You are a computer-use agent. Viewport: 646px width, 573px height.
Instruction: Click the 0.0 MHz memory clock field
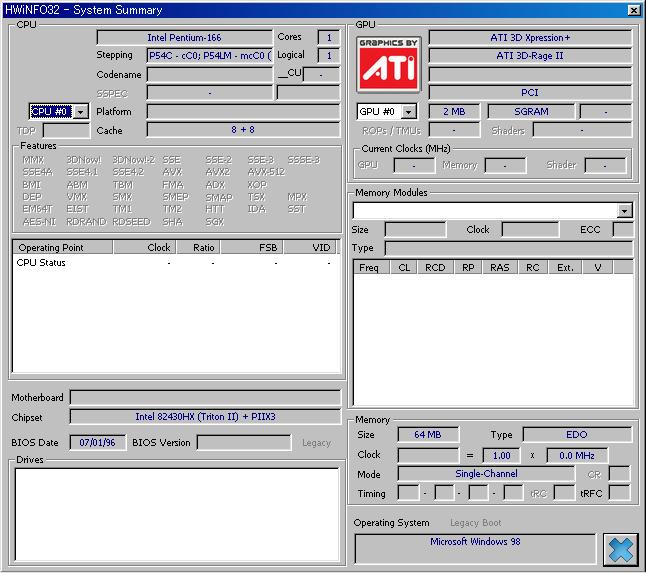tap(577, 455)
